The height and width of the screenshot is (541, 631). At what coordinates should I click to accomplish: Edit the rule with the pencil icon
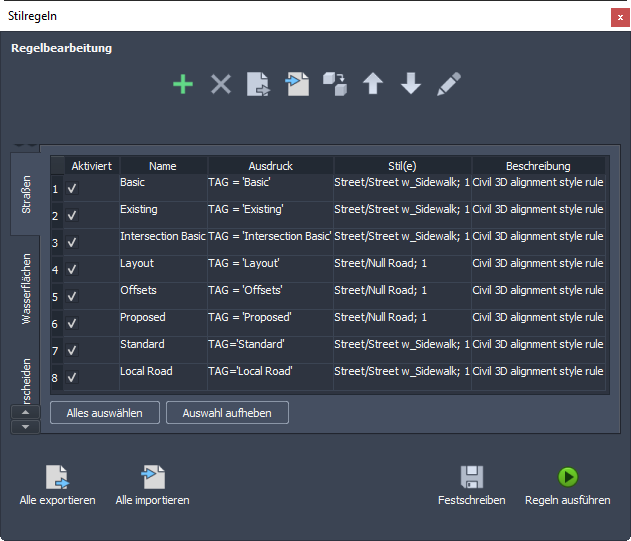click(x=449, y=84)
